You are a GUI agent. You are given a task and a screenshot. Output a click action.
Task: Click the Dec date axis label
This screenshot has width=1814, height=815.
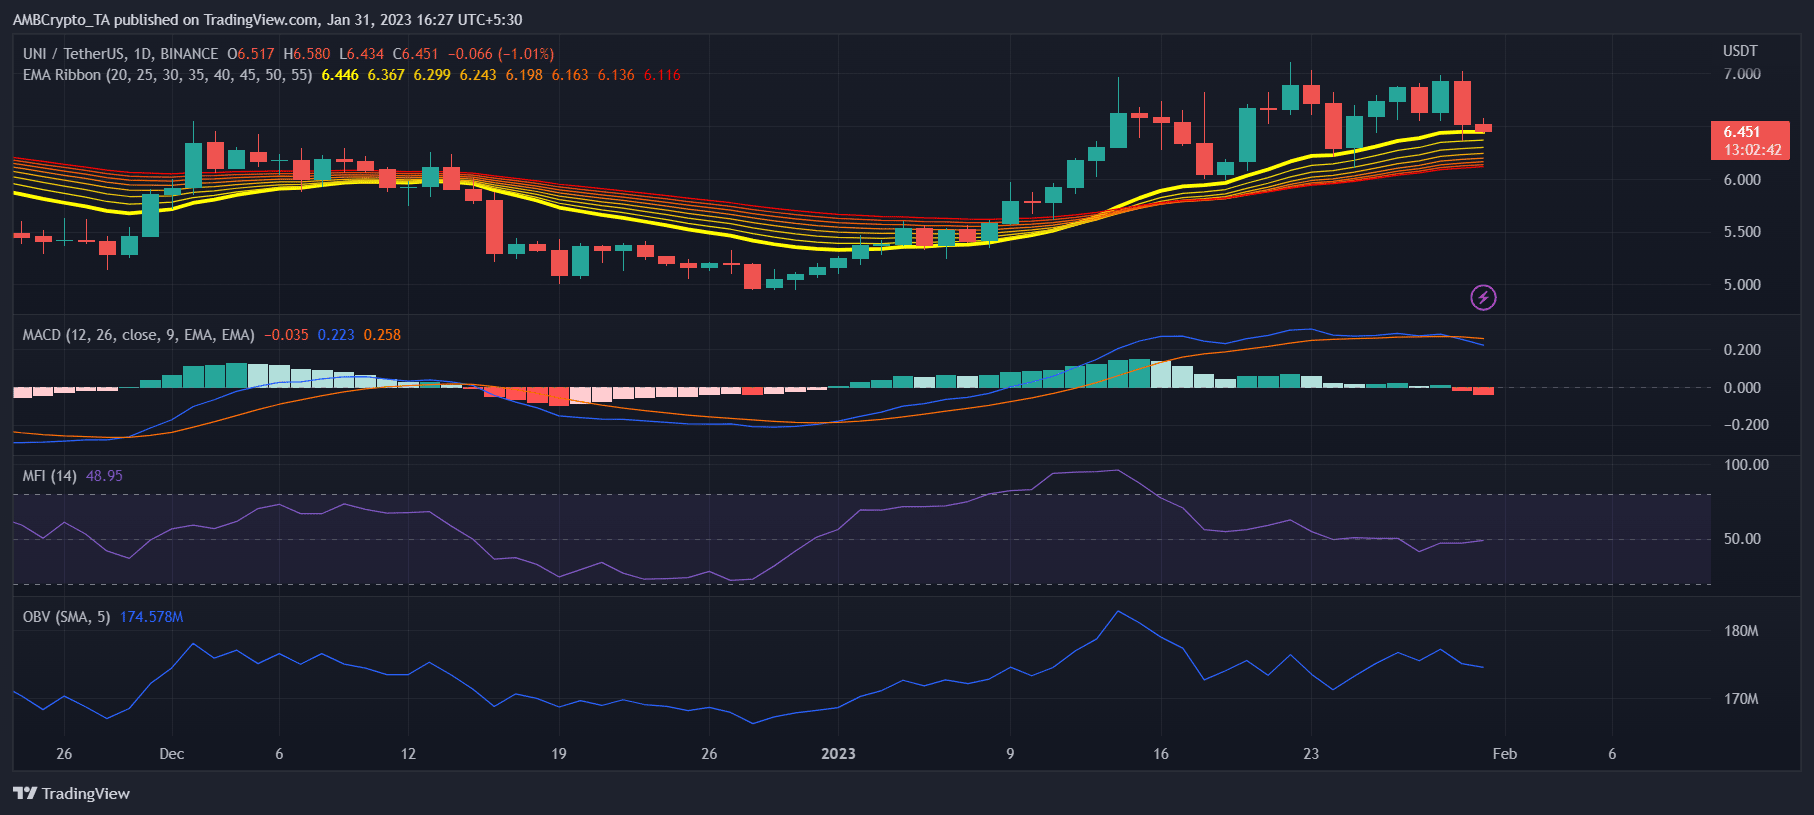click(x=172, y=754)
